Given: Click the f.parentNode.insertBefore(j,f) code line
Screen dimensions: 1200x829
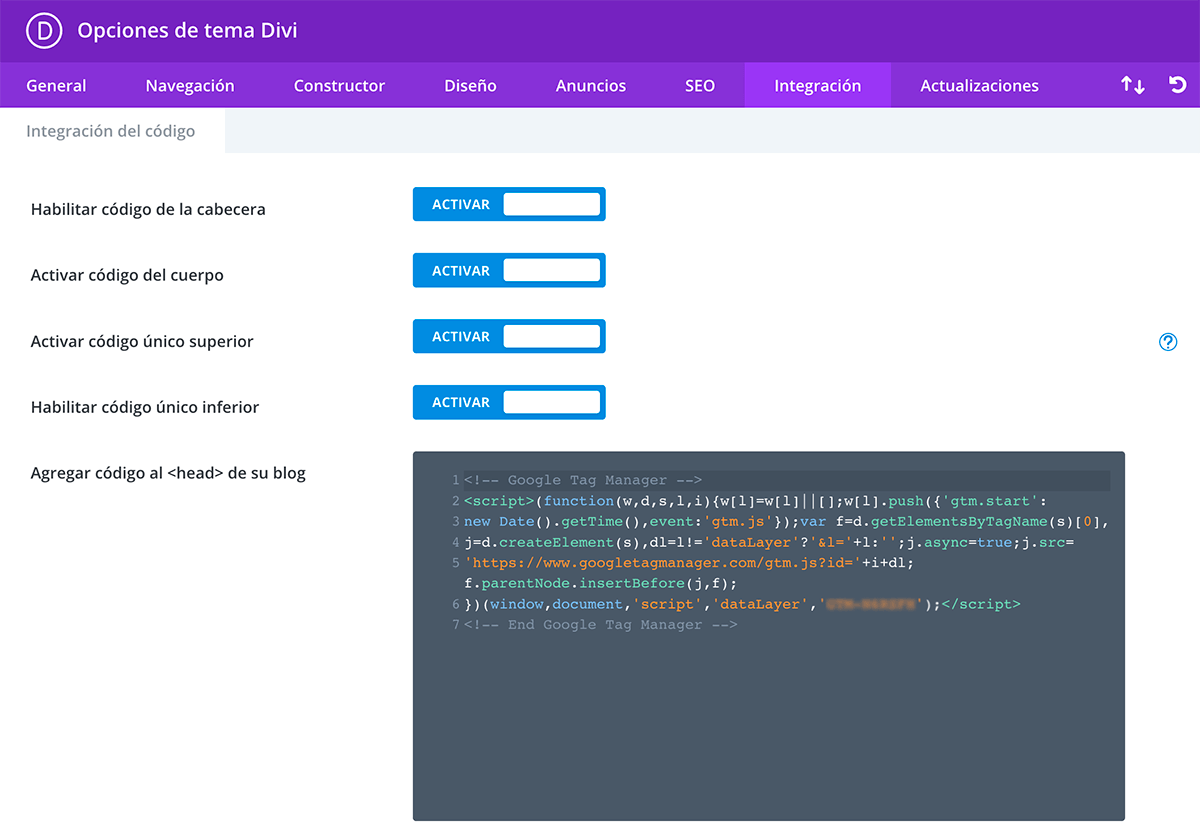Looking at the screenshot, I should pos(600,583).
